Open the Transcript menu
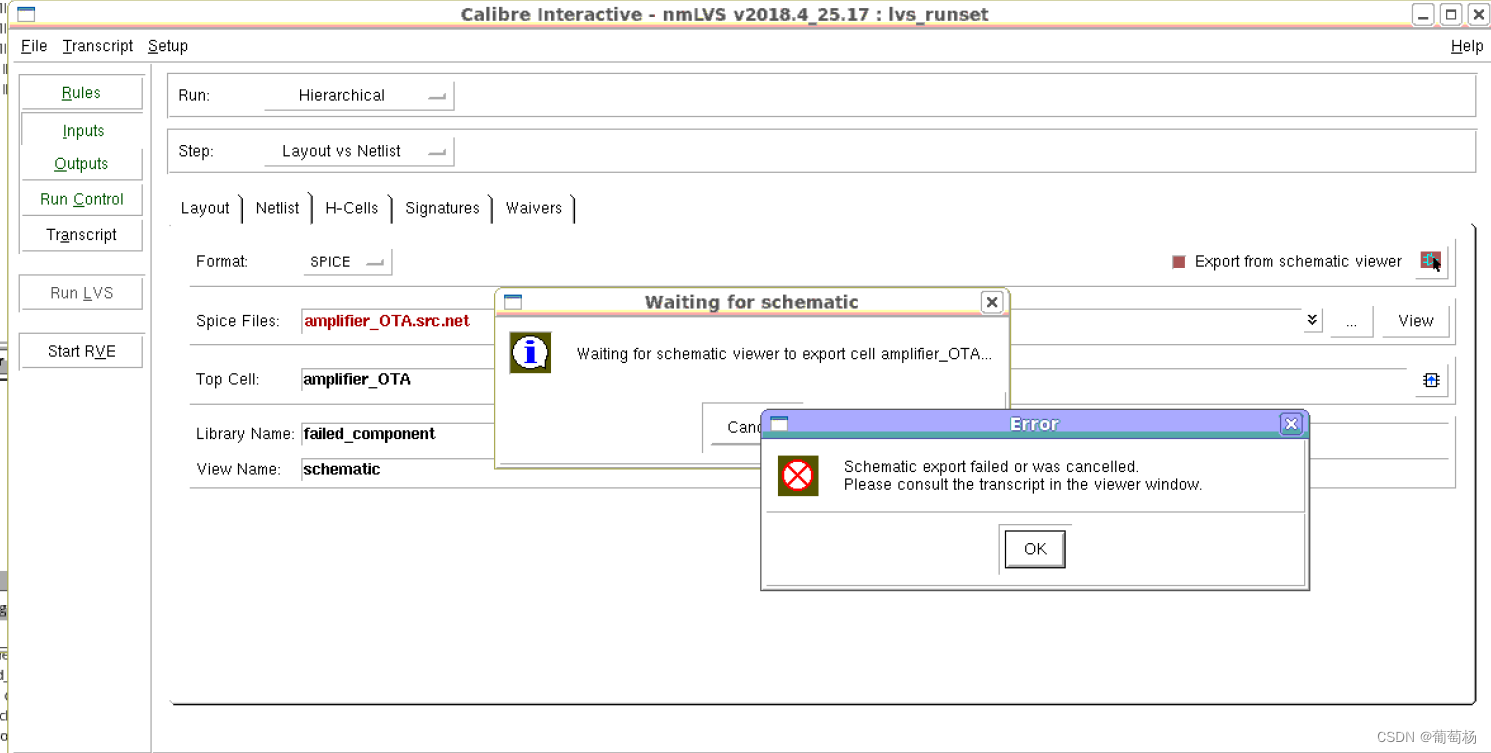 [97, 46]
